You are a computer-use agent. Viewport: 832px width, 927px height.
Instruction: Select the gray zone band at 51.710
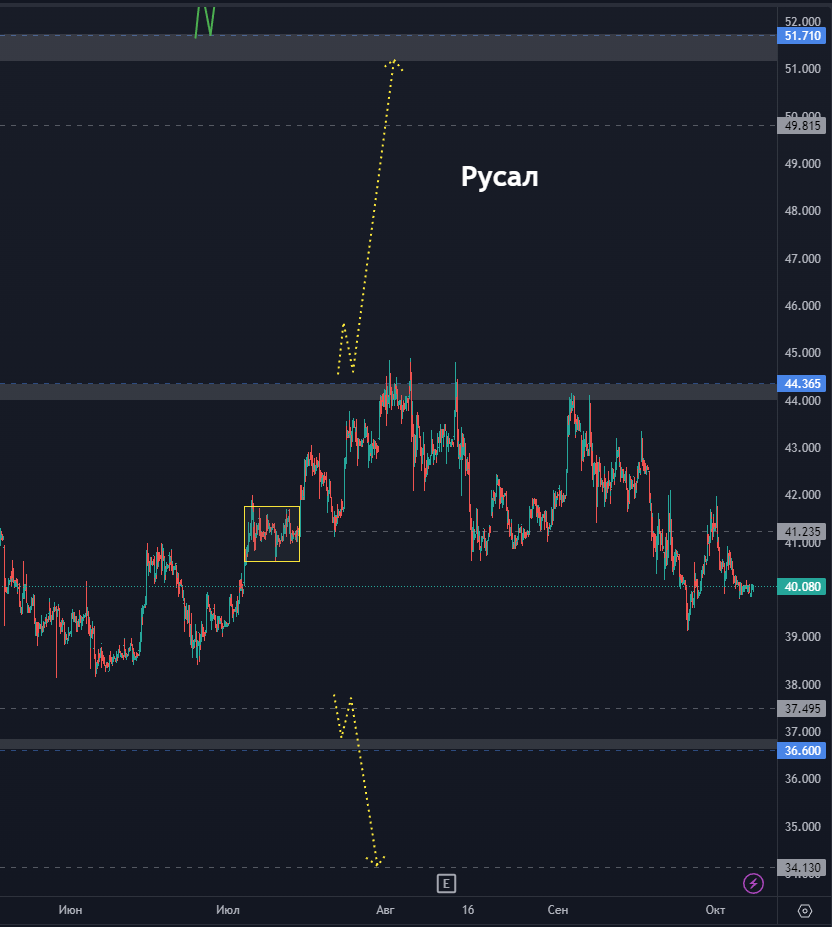click(x=388, y=48)
